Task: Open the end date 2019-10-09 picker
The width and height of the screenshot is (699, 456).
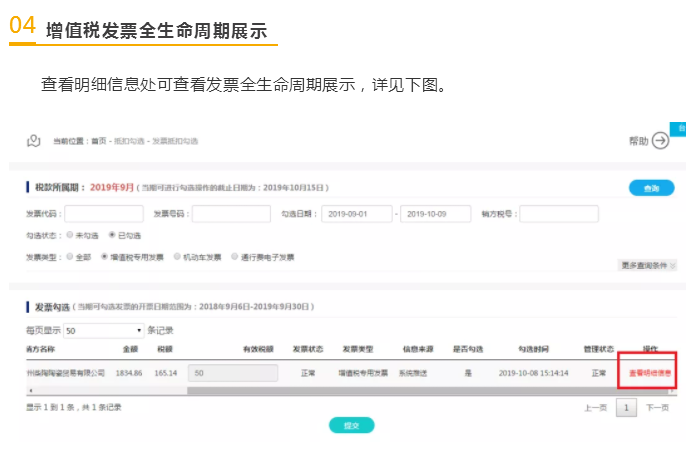Action: pyautogui.click(x=436, y=213)
